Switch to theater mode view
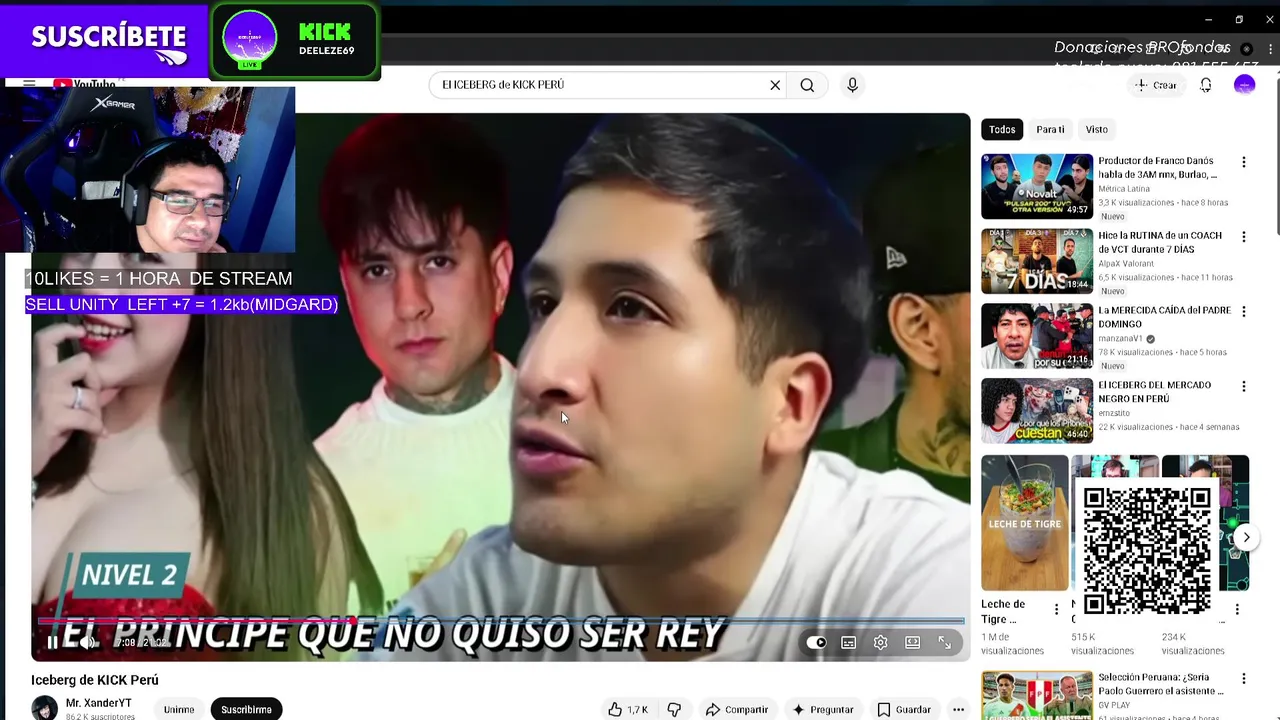1280x720 pixels. point(912,643)
